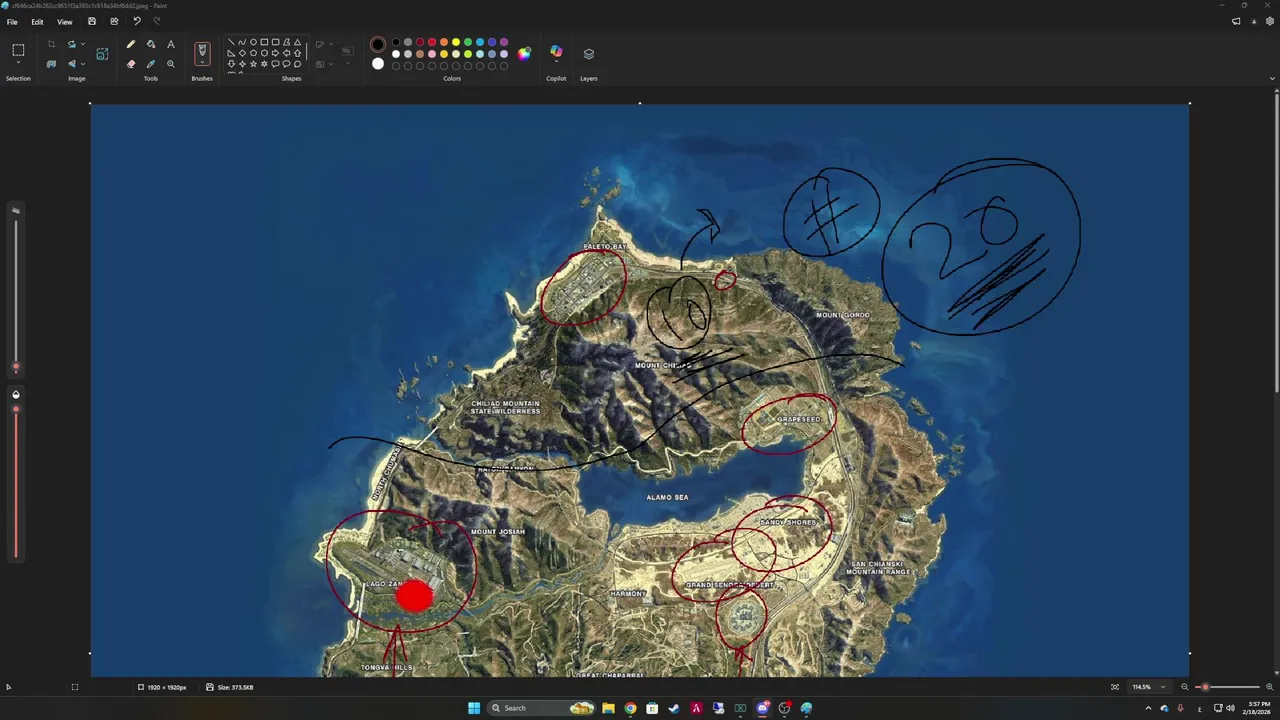Open the Windows Start menu

tap(474, 708)
